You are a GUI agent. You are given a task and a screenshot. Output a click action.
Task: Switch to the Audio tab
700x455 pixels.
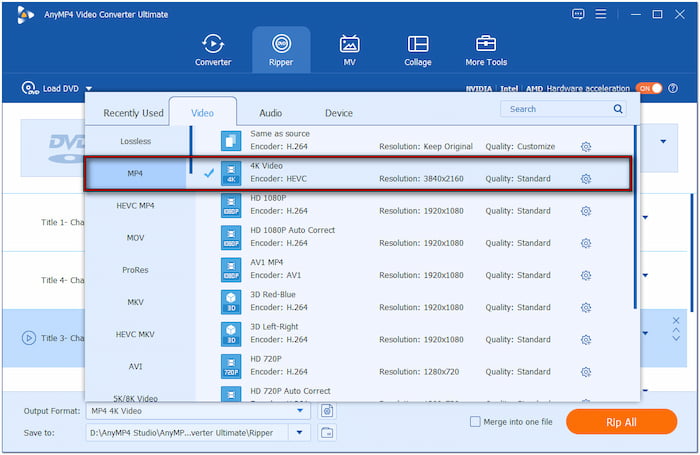271,113
